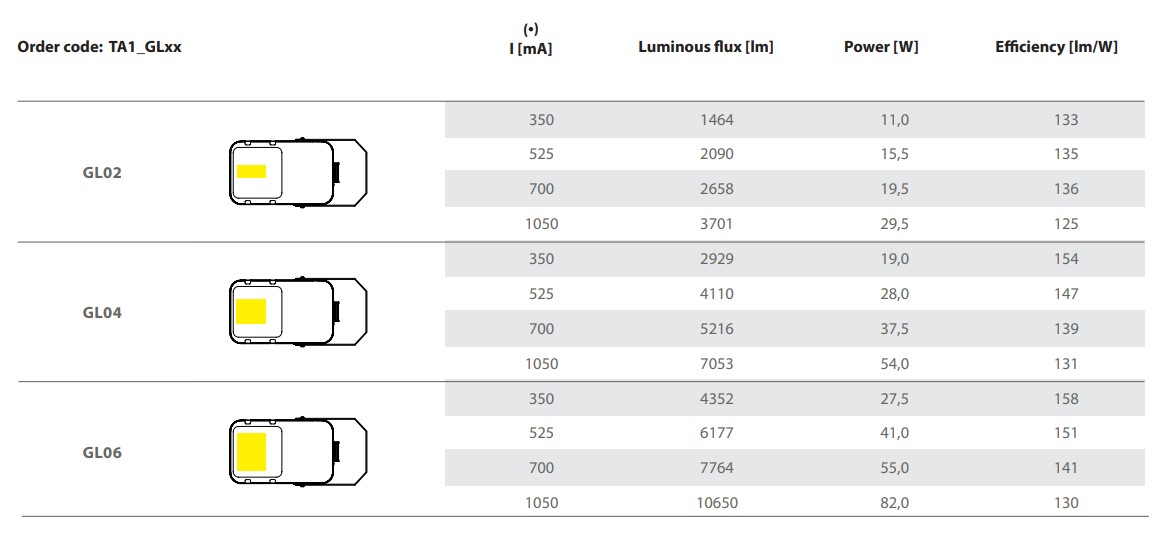Click the I [mA] column header
Image resolution: width=1164 pixels, height=539 pixels.
531,42
